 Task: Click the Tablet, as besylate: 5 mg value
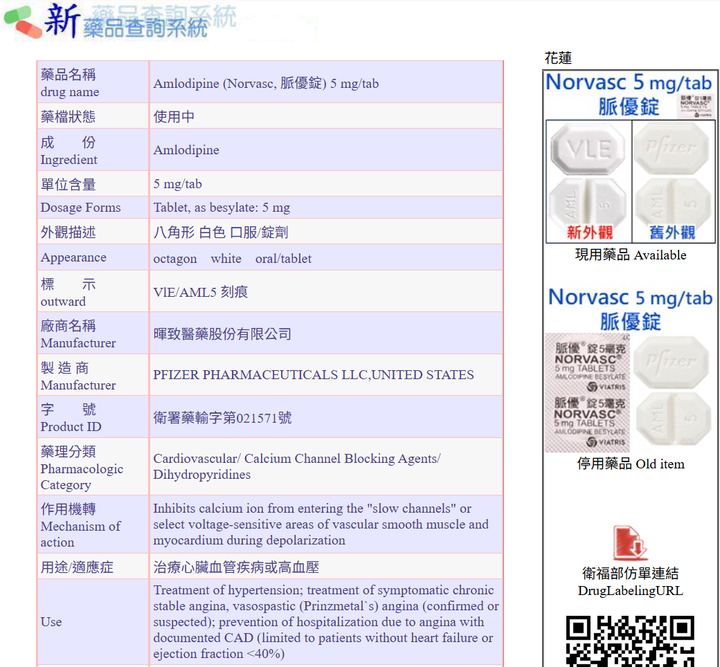coord(221,207)
